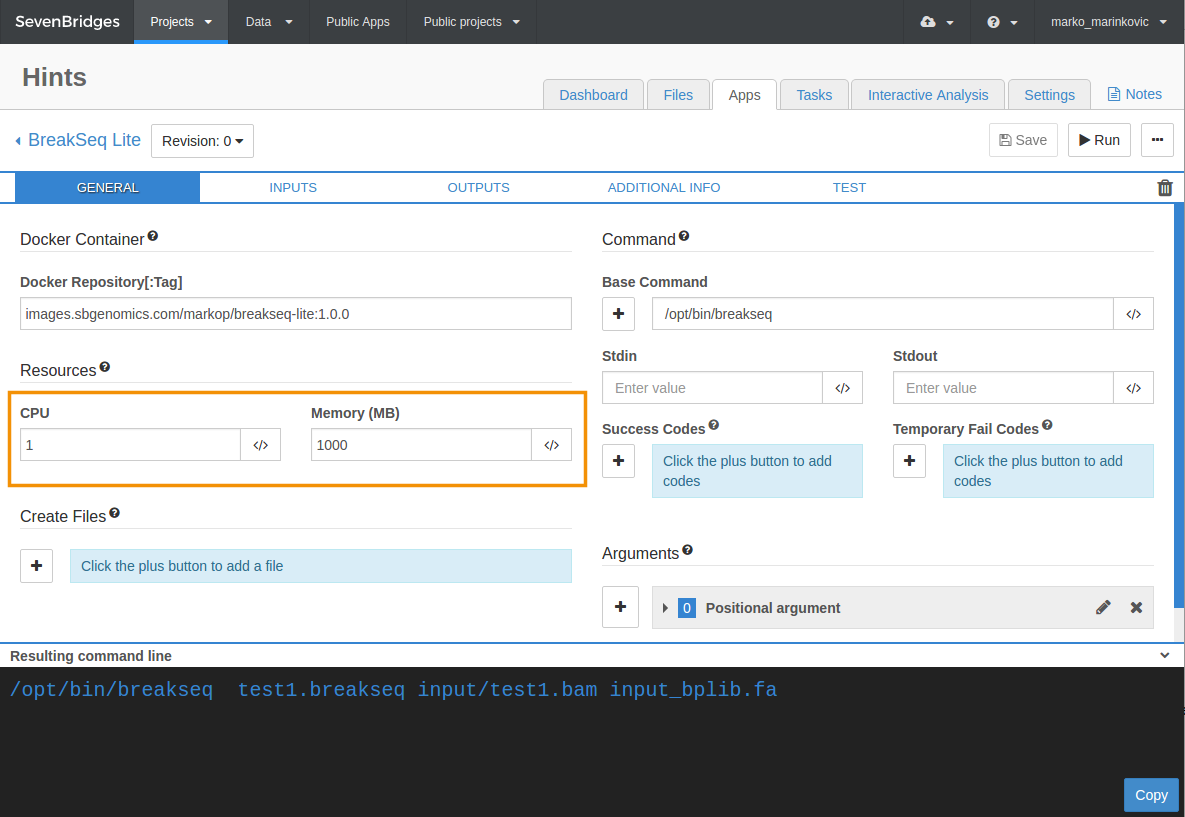
Task: Switch to the INPUTS tab
Action: click(293, 187)
